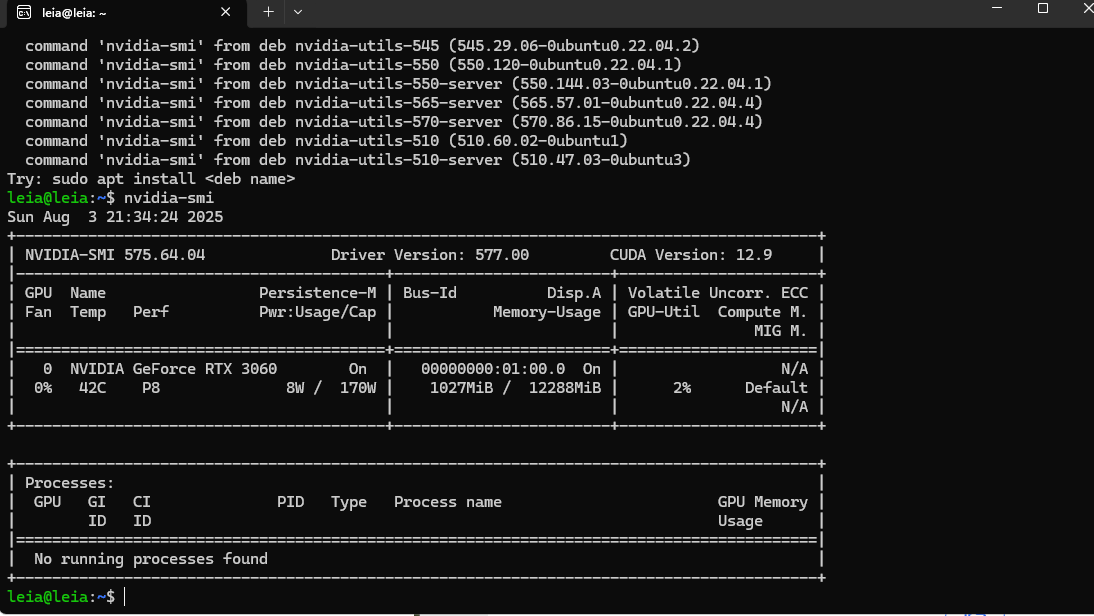Image resolution: width=1094 pixels, height=616 pixels.
Task: Click the '2%' GPU utilization value
Action: point(682,387)
